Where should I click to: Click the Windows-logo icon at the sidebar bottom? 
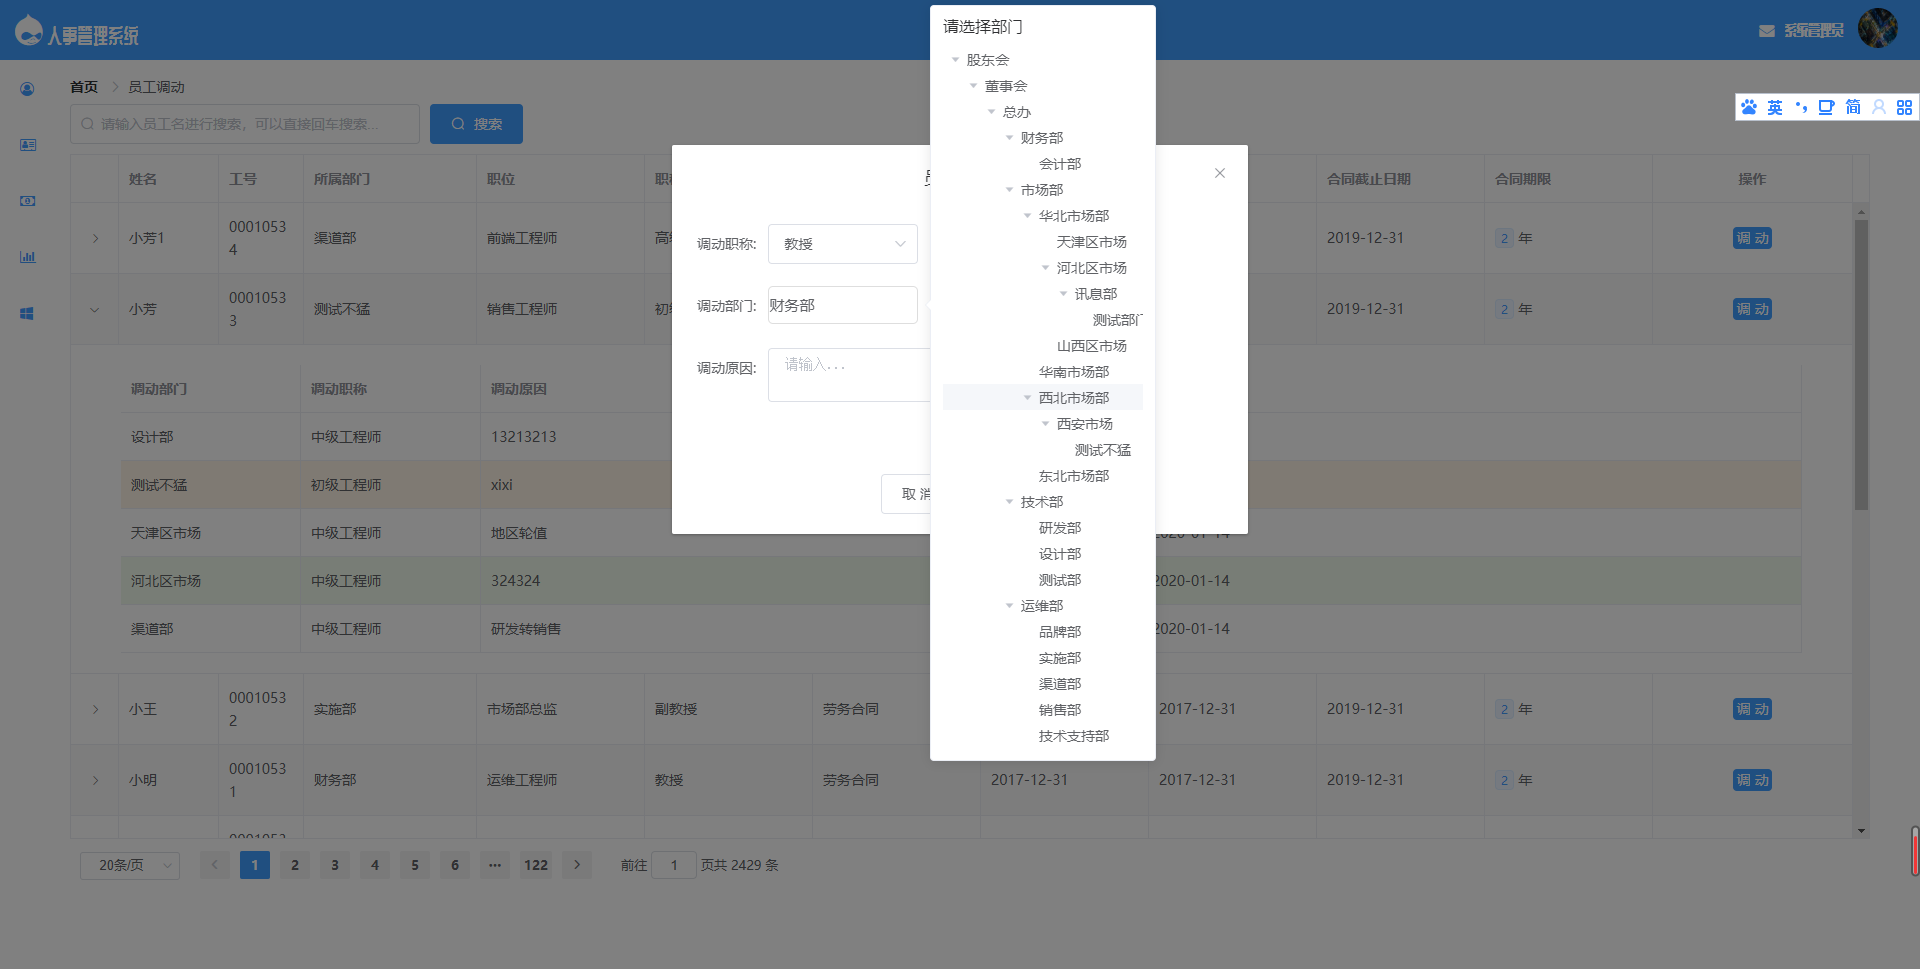25,312
